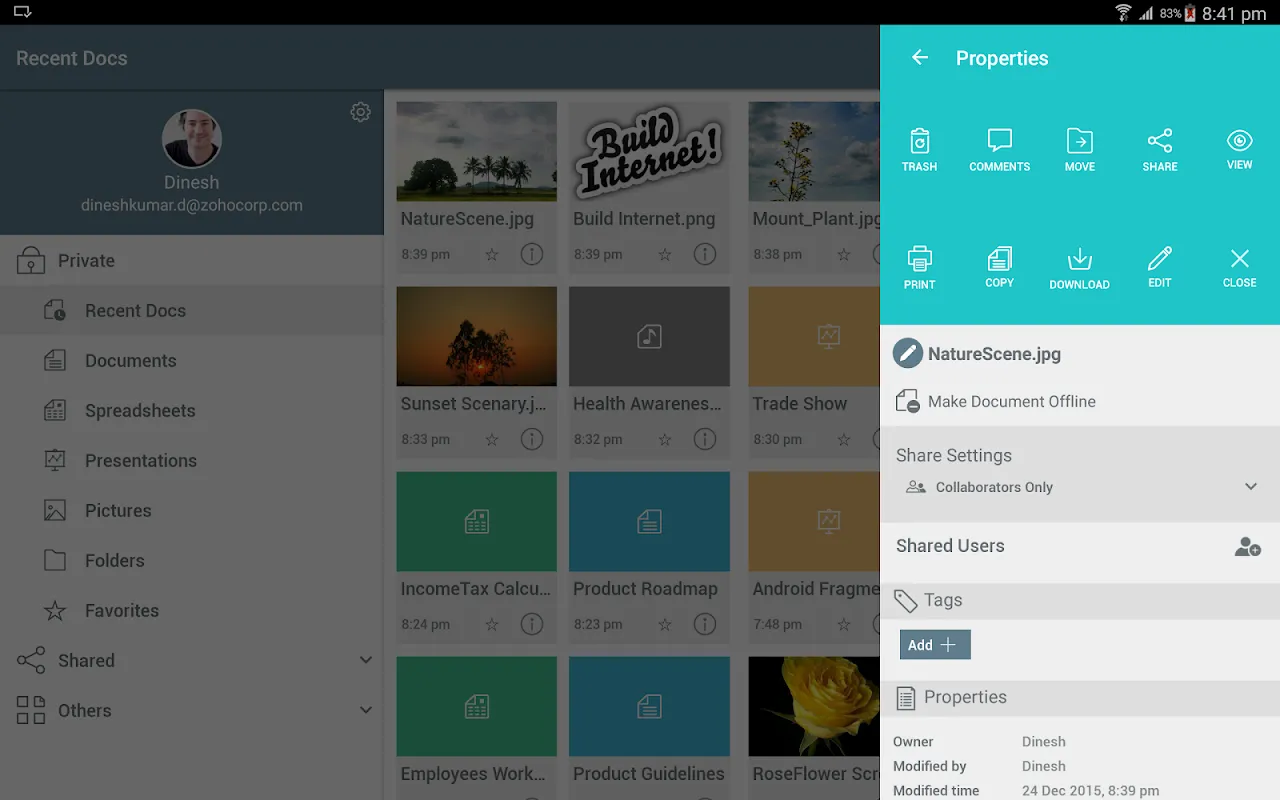1280x800 pixels.
Task: Tap the Share icon
Action: coord(1159,149)
